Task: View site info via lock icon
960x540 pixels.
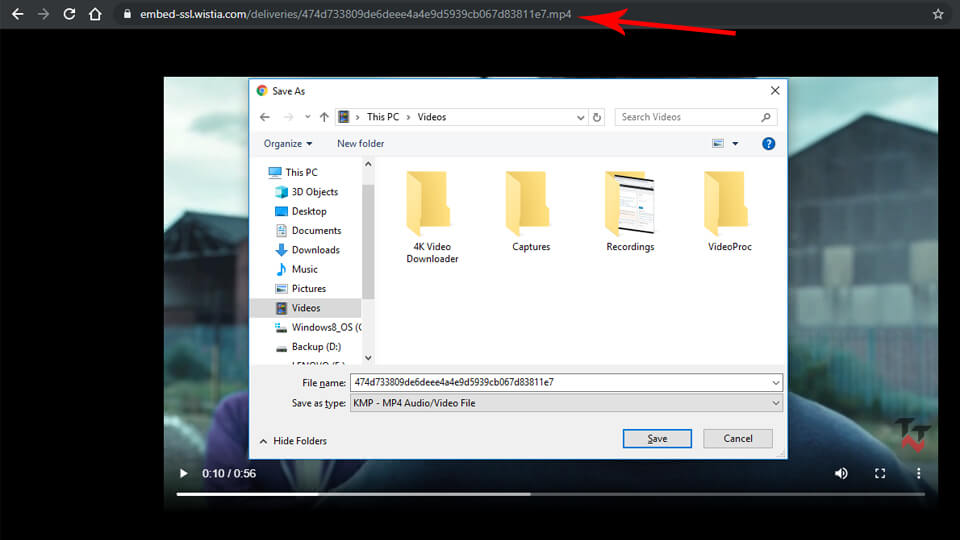Action: pos(127,13)
